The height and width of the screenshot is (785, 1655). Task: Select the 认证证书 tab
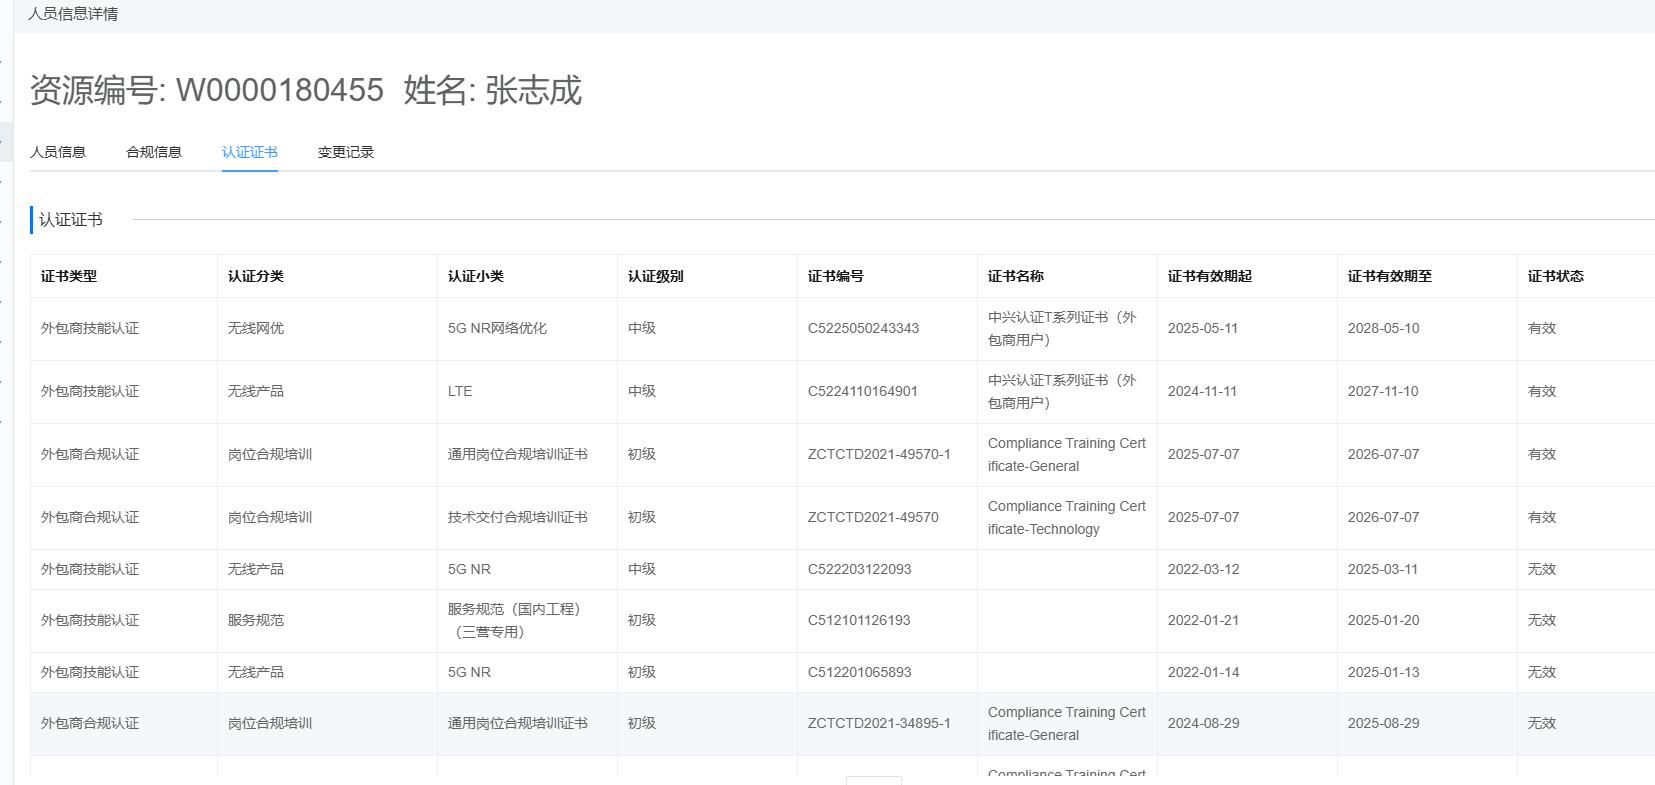click(250, 152)
